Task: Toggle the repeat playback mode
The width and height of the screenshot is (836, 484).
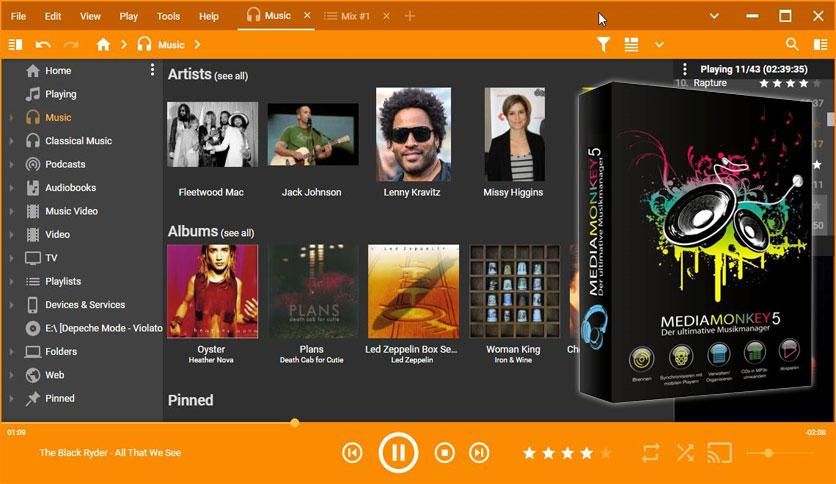Action: (650, 453)
